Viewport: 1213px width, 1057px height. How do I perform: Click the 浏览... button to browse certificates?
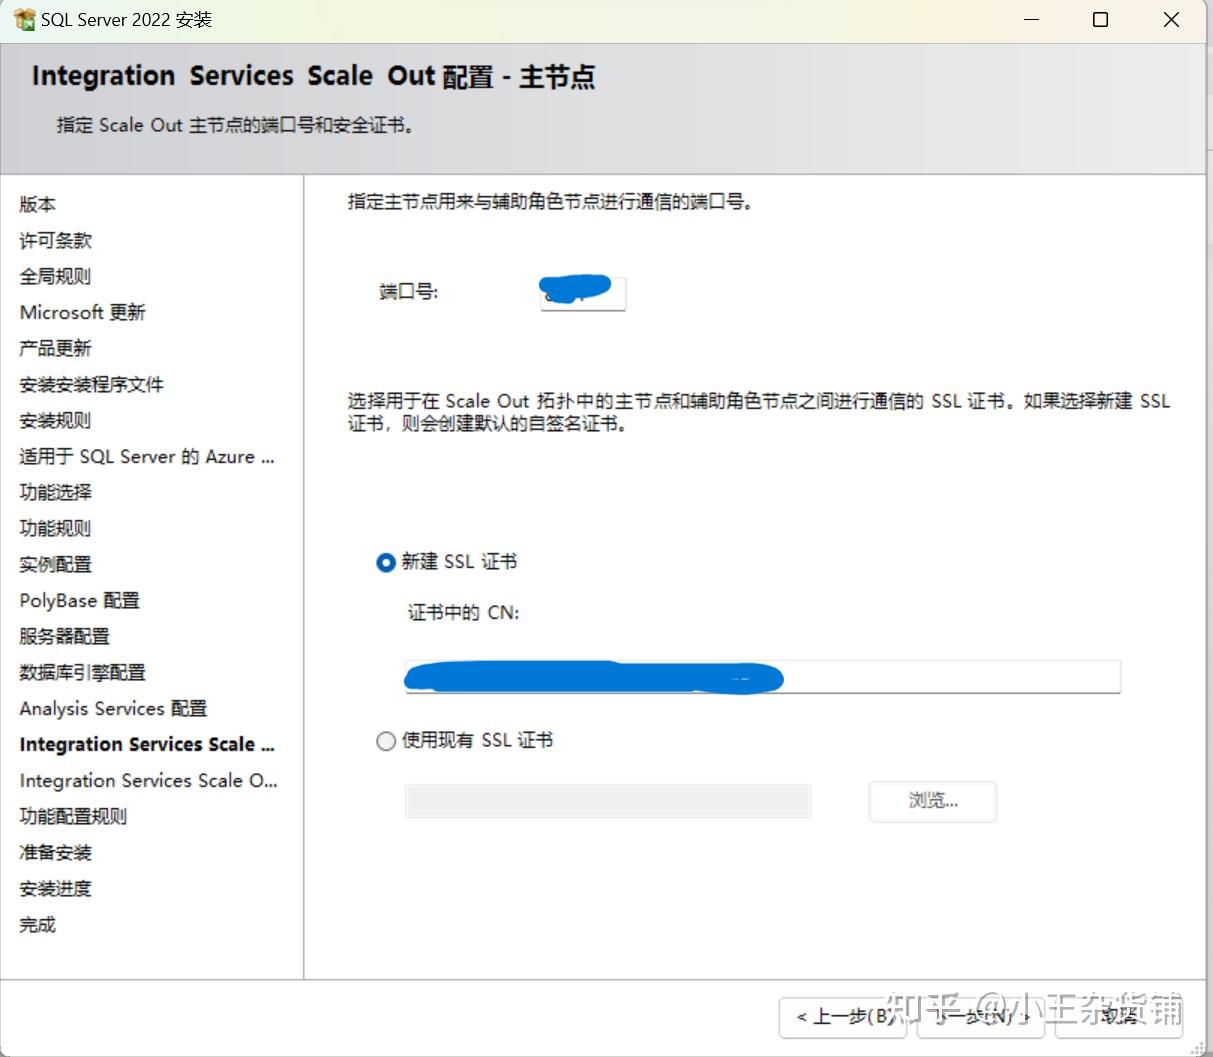(931, 801)
